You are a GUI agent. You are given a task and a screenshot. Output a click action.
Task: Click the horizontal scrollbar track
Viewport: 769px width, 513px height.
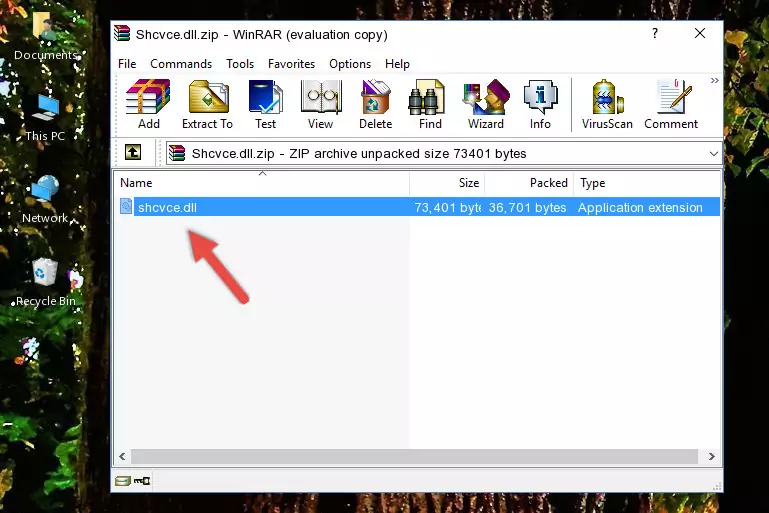(414, 457)
